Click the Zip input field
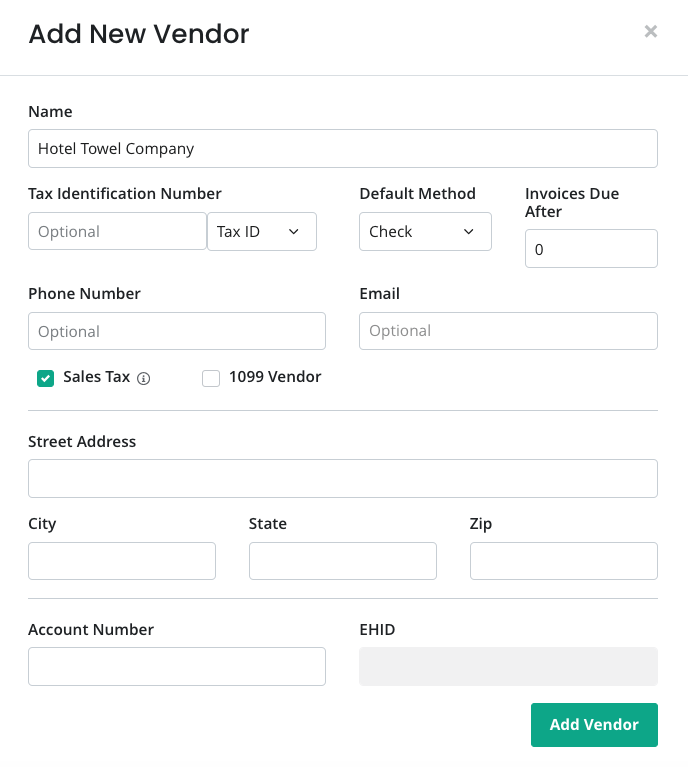This screenshot has height=767, width=688. (564, 561)
